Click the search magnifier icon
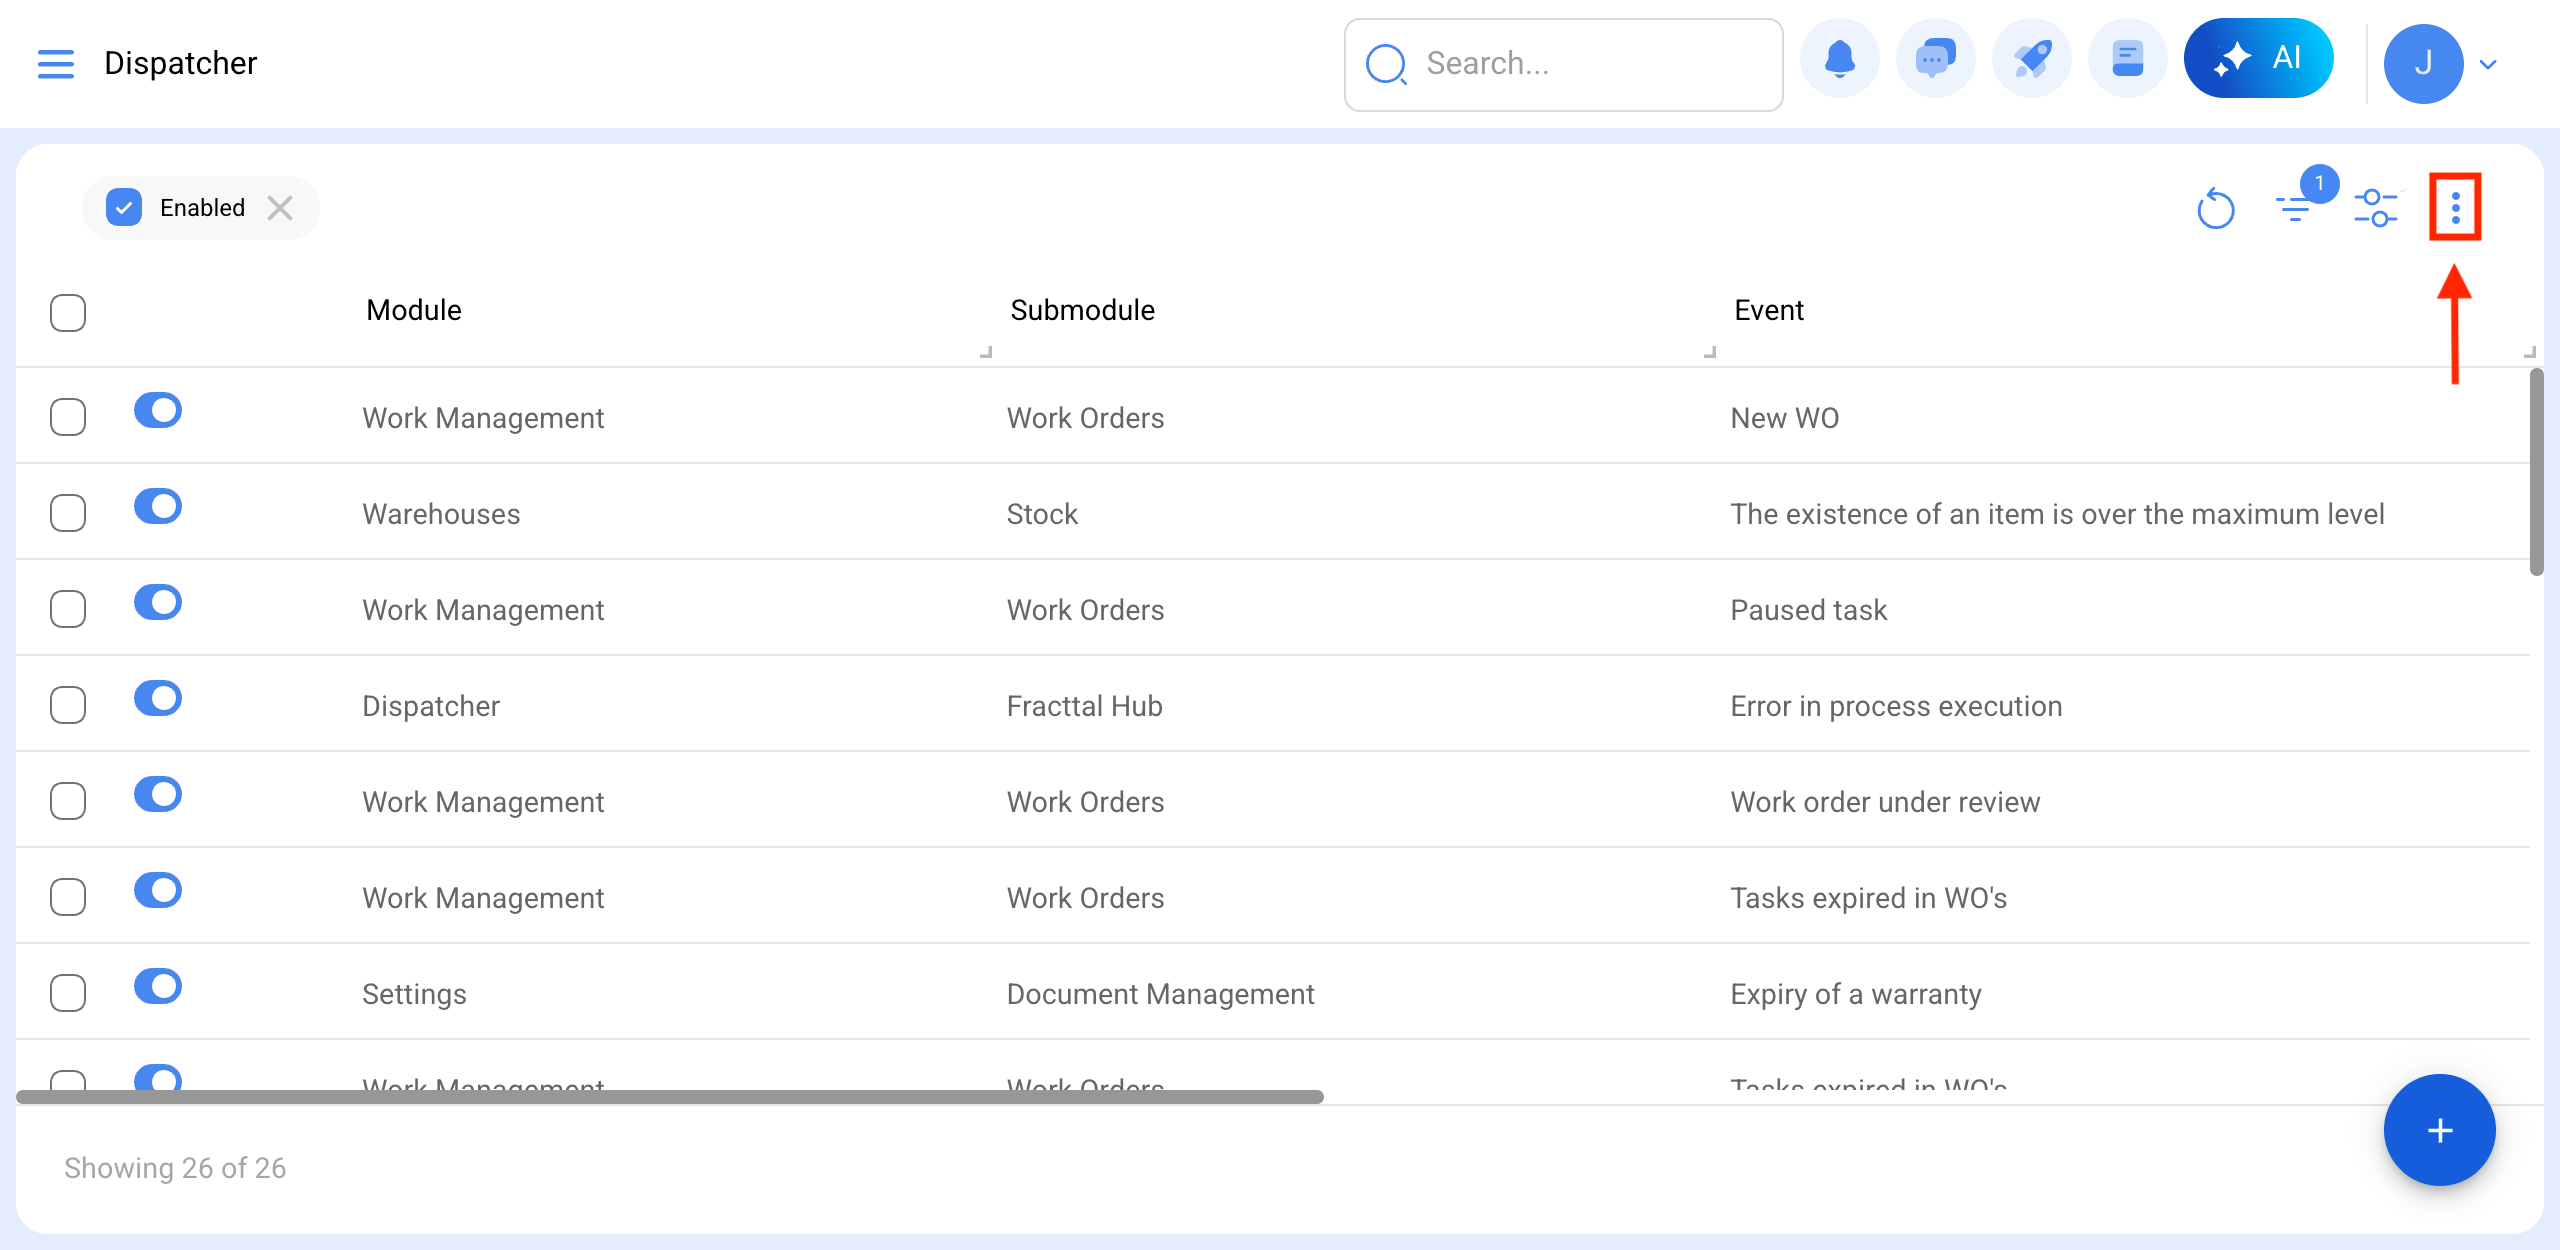Screen dimensions: 2560x1250 [x=1386, y=65]
